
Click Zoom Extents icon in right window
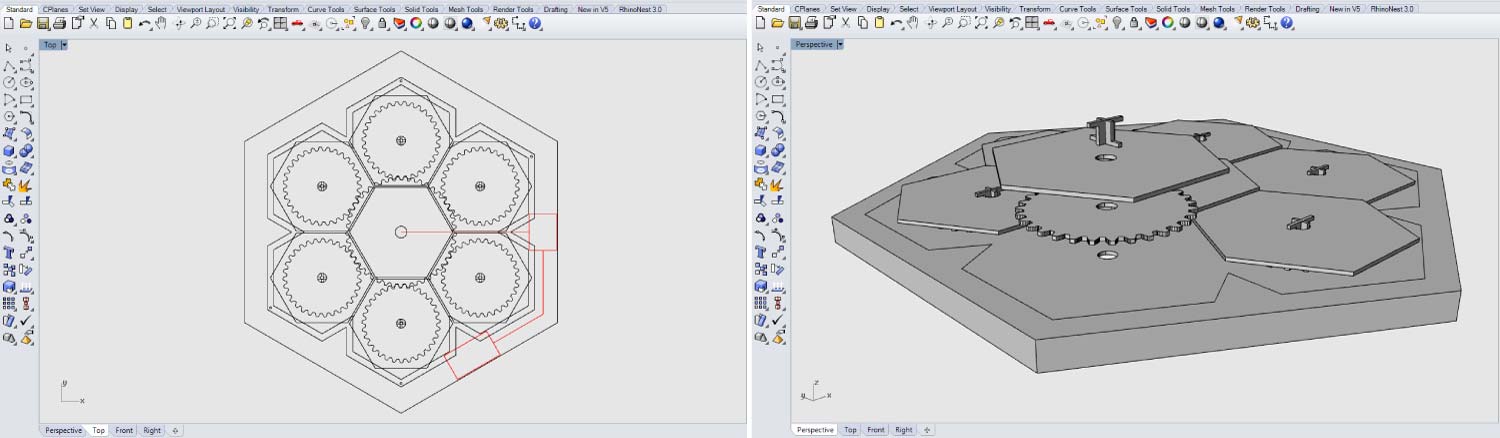(x=981, y=23)
